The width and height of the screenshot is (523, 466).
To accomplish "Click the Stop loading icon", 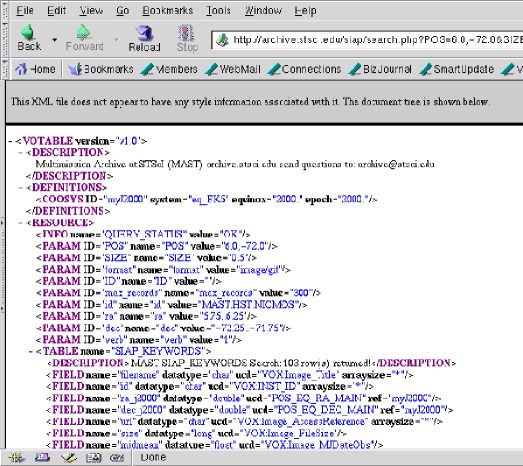I will [x=186, y=33].
